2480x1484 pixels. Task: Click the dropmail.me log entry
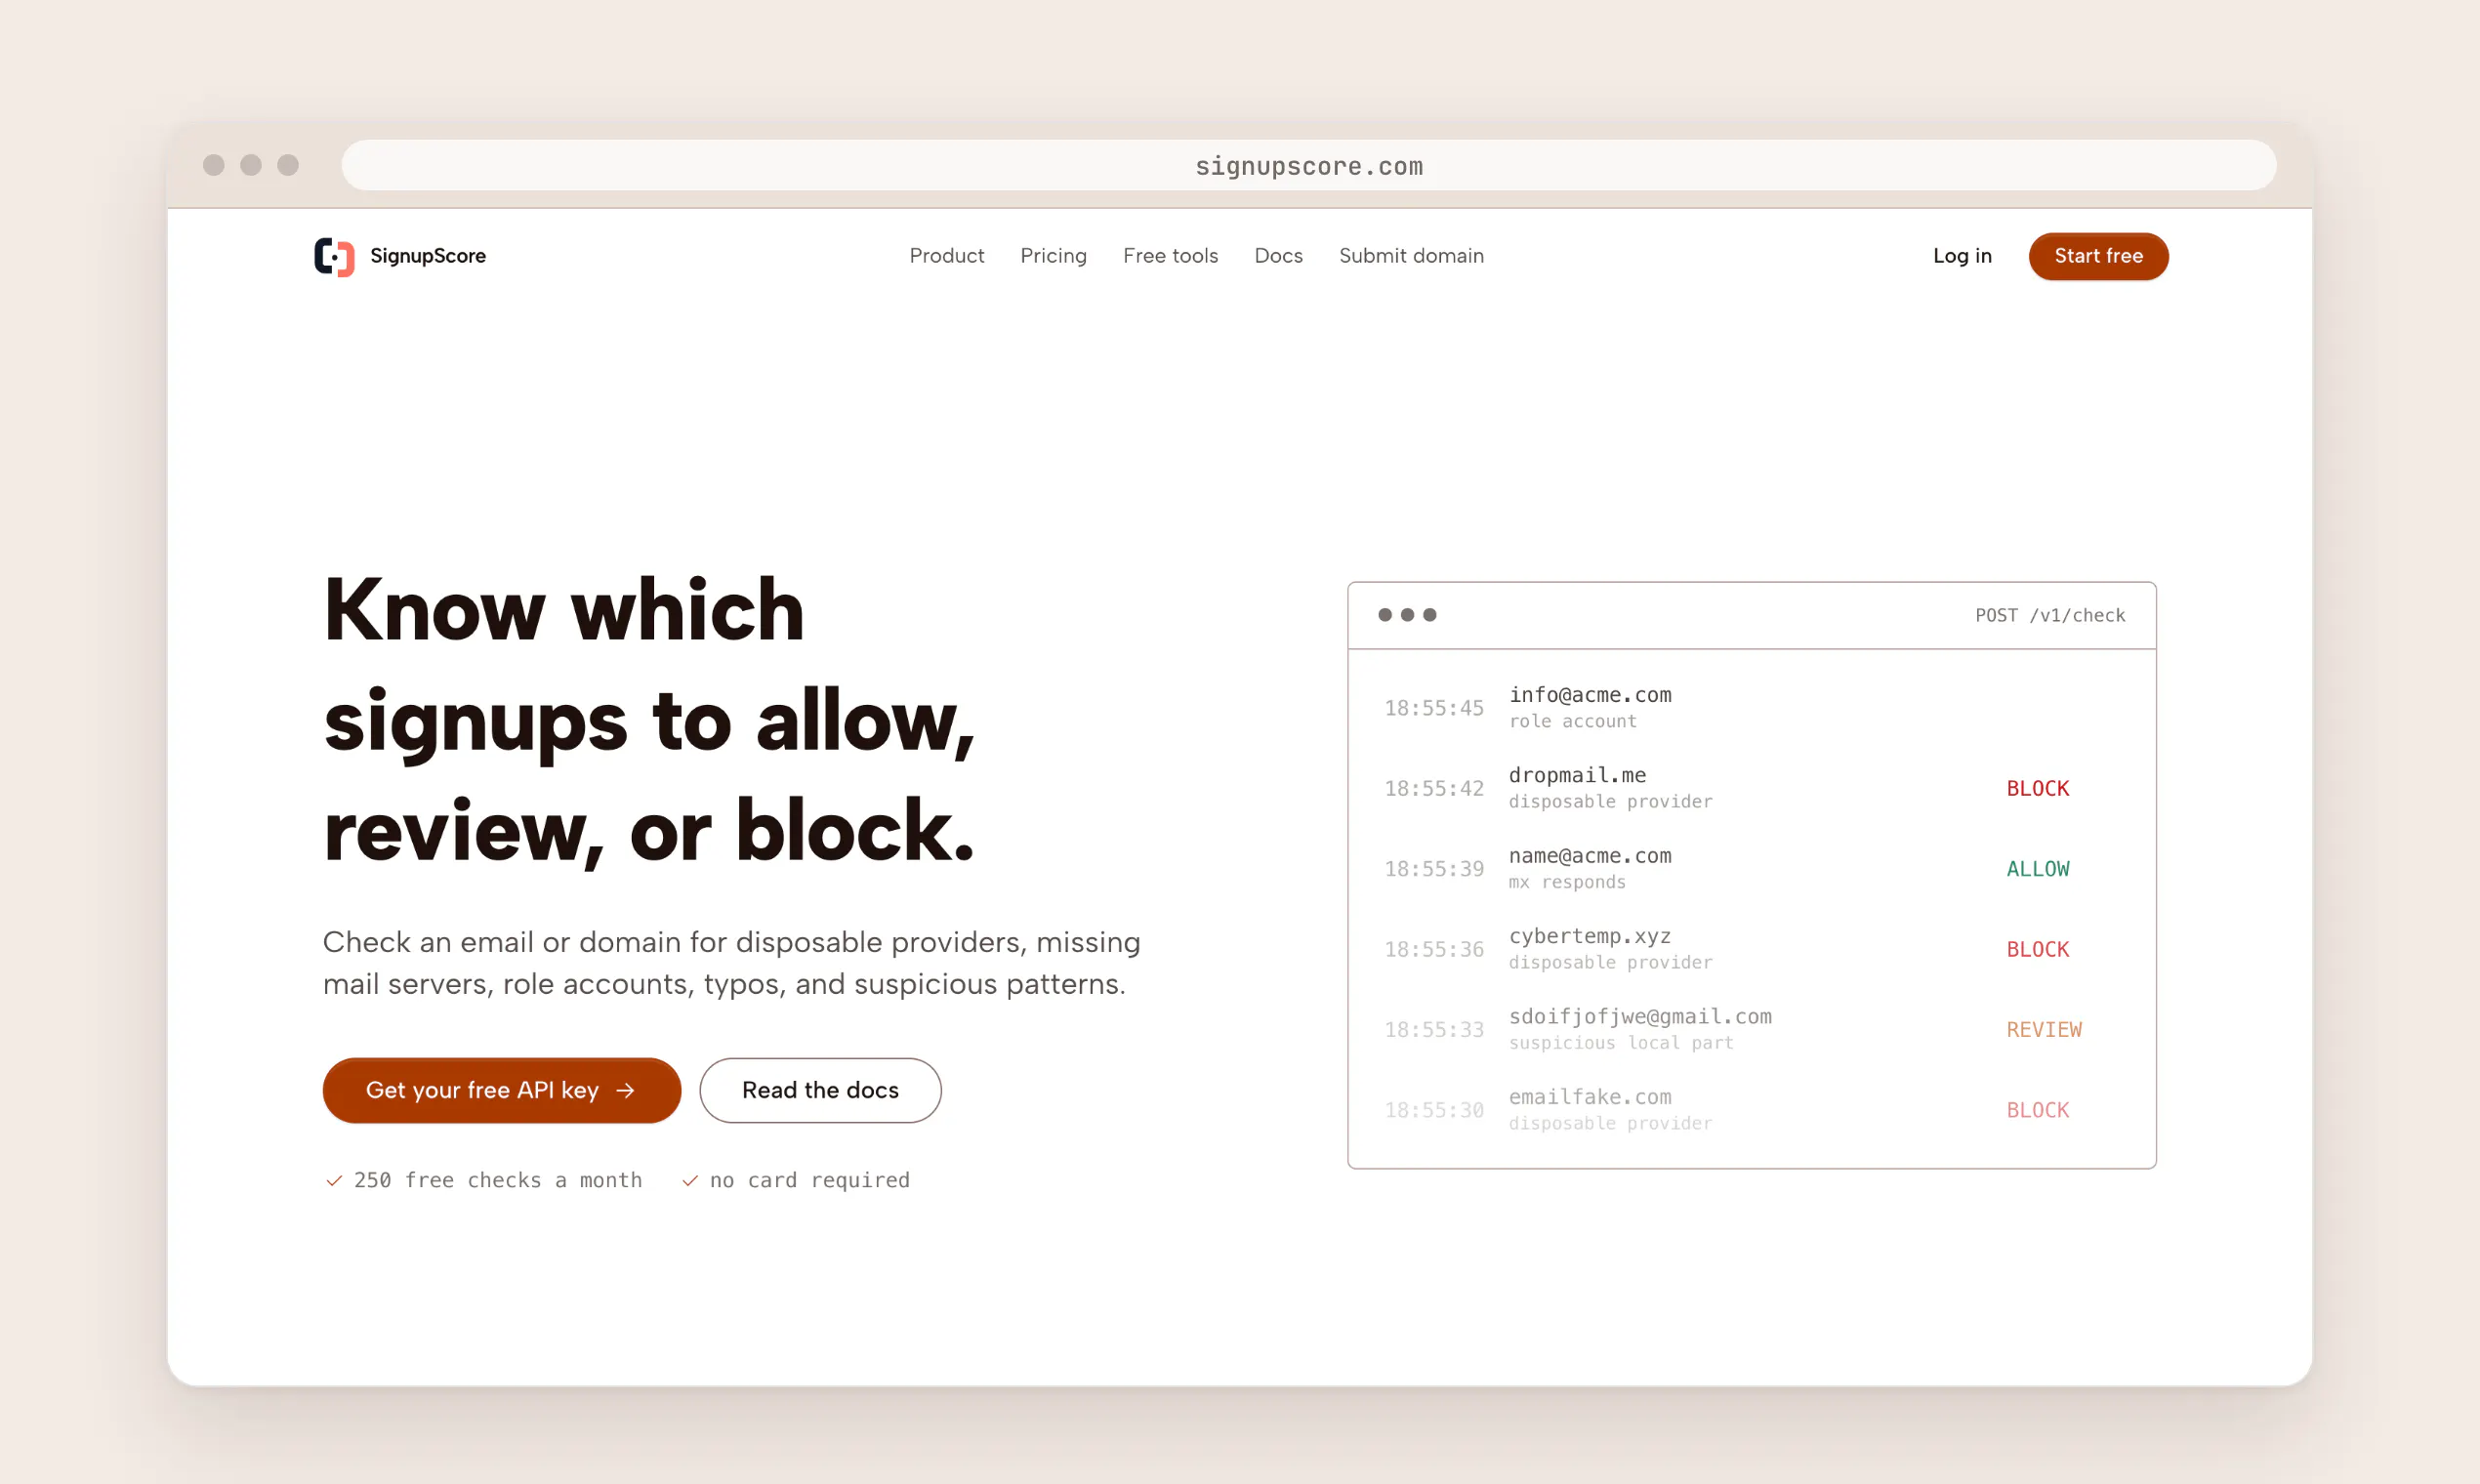(x=1751, y=788)
